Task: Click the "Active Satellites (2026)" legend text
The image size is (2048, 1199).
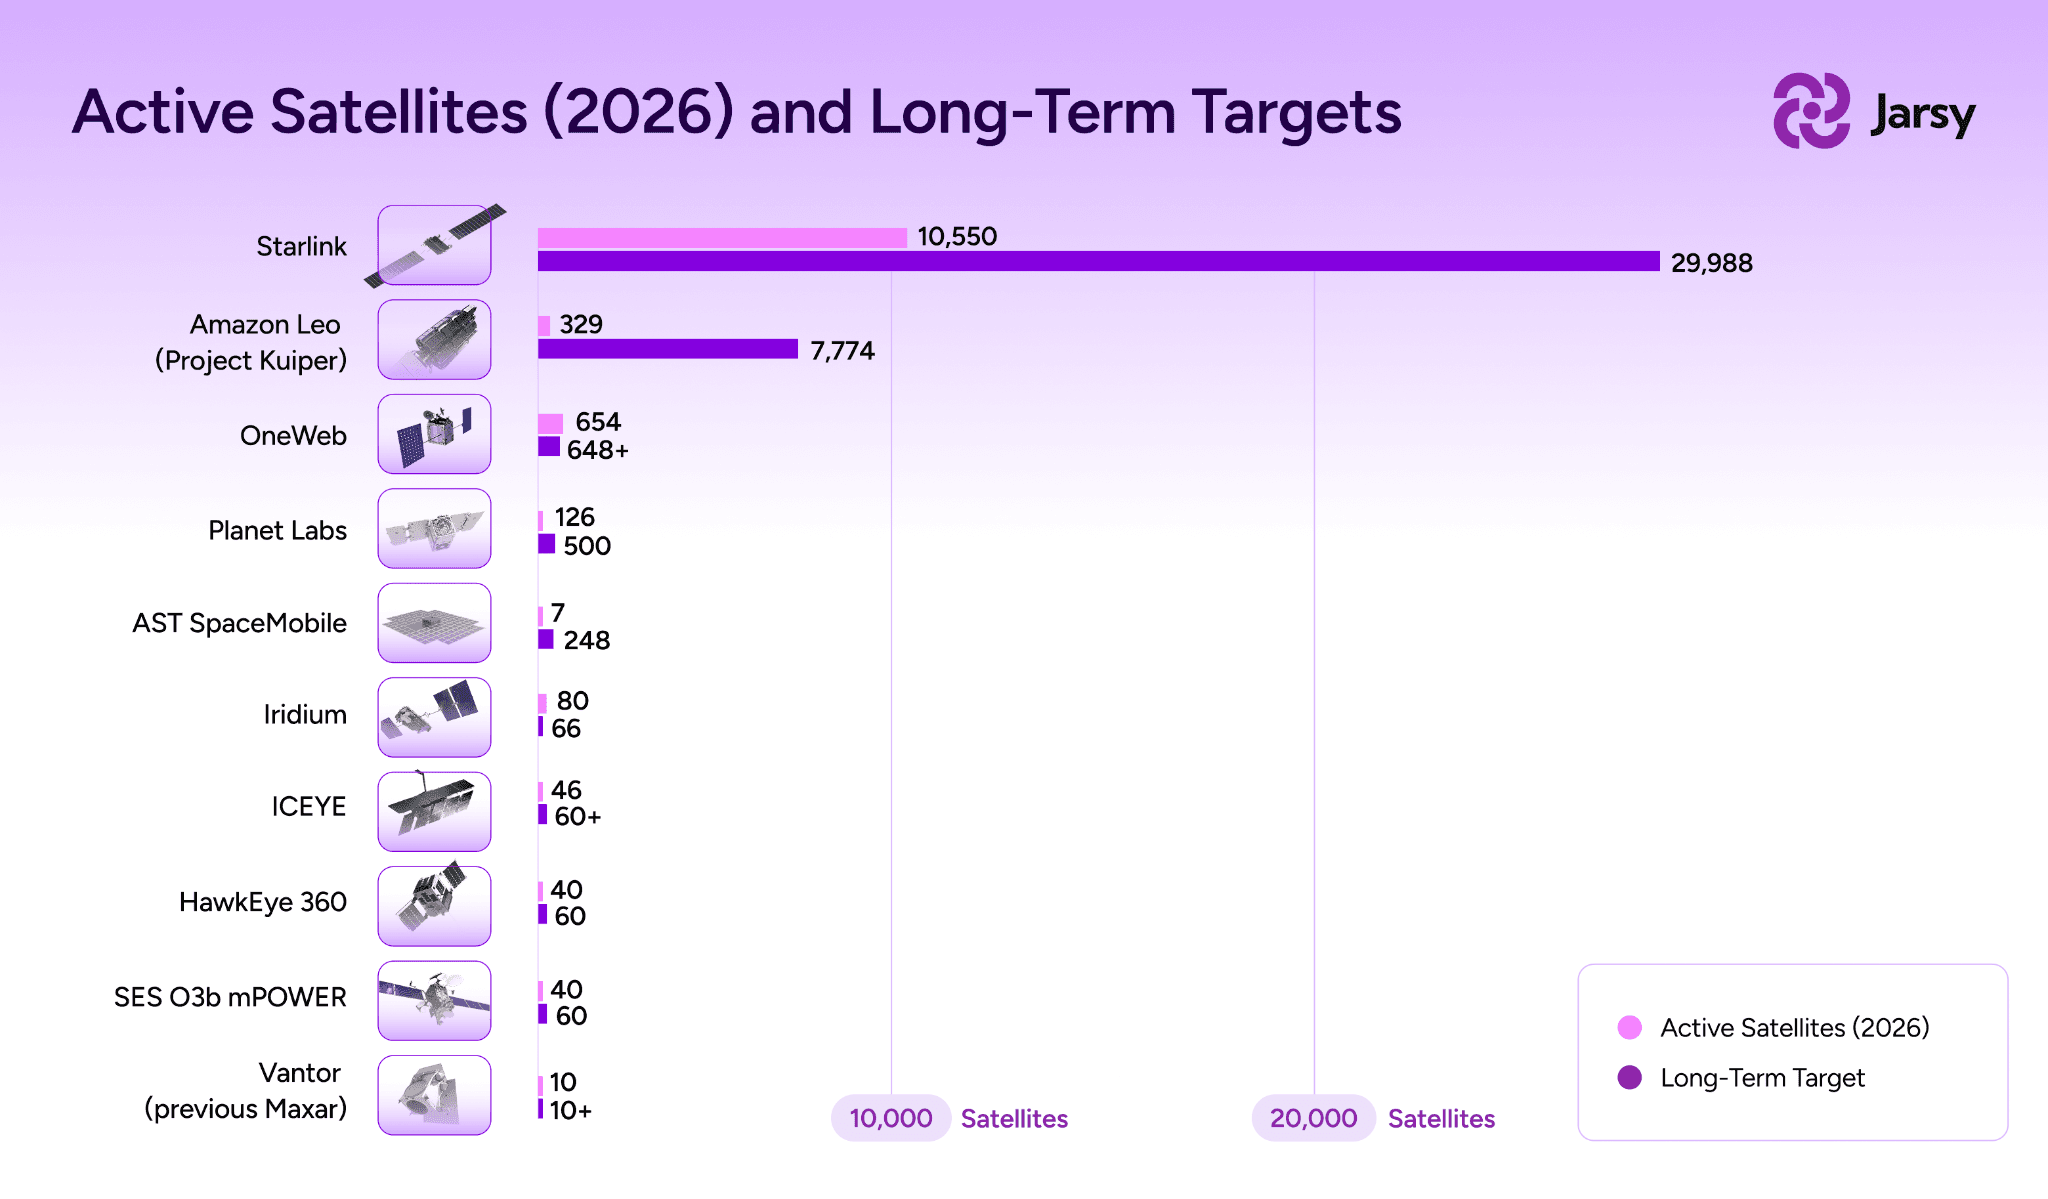Action: (x=1795, y=1028)
